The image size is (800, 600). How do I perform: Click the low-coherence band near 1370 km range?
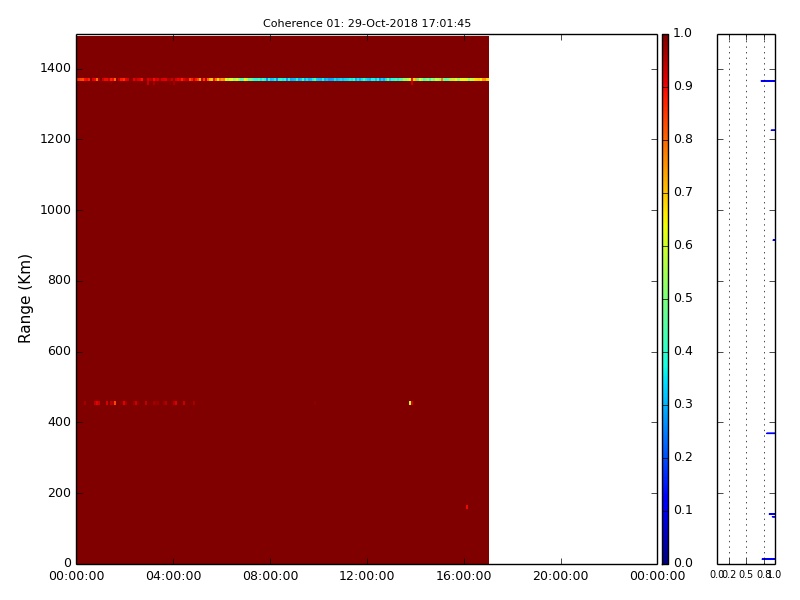(x=283, y=80)
